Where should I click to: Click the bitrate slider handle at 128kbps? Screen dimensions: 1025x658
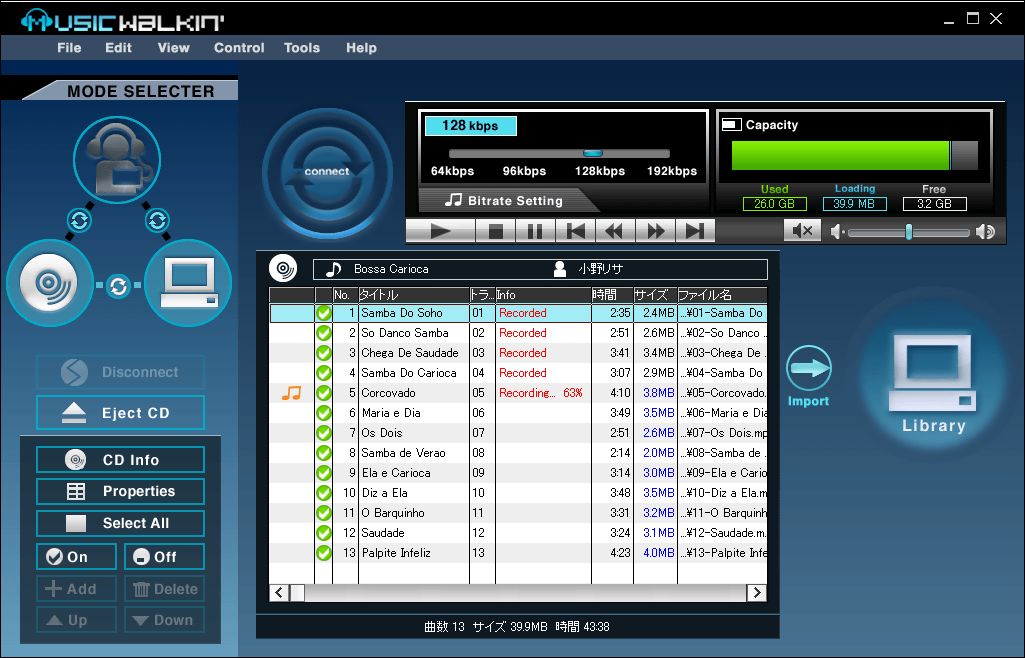pos(593,154)
